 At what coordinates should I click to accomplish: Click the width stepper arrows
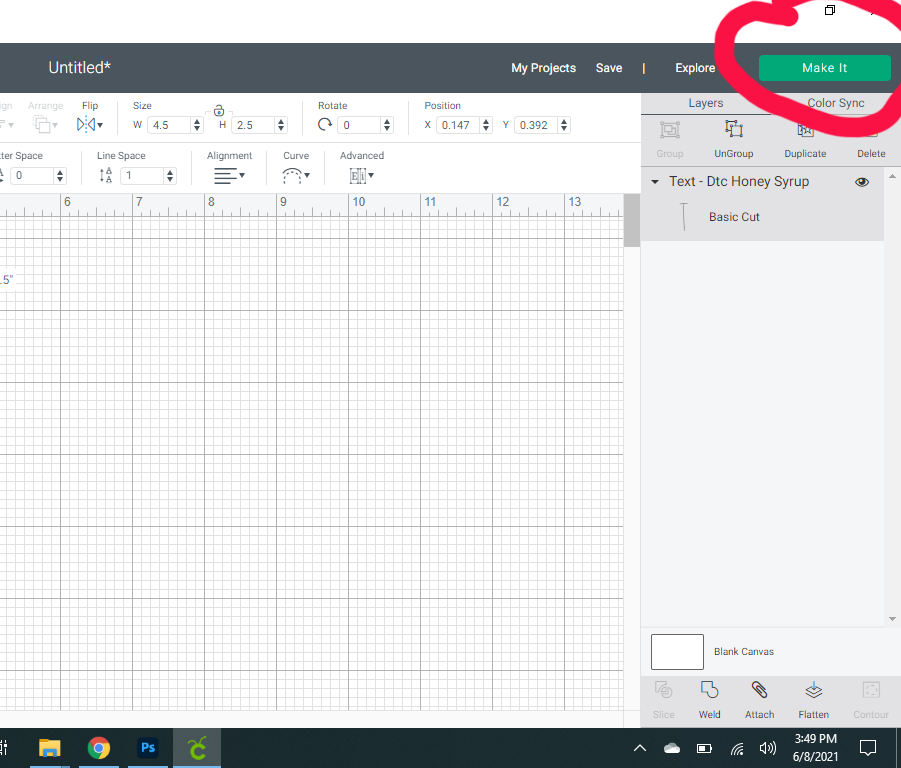pos(197,125)
